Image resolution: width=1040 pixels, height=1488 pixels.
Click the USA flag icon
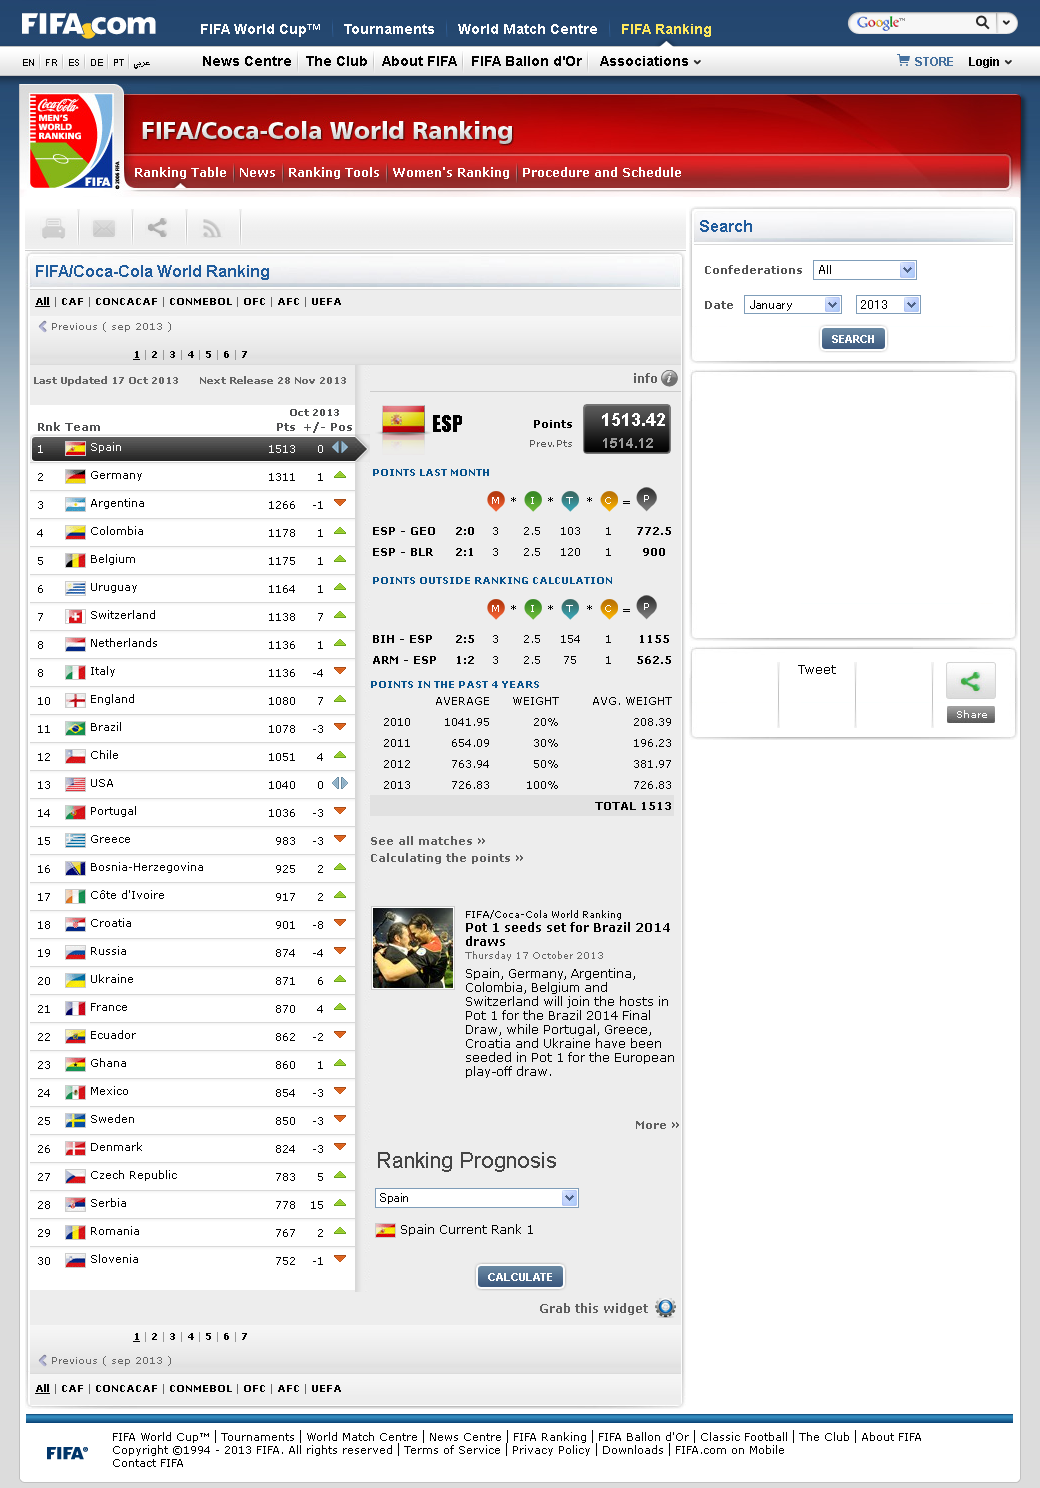(x=75, y=784)
